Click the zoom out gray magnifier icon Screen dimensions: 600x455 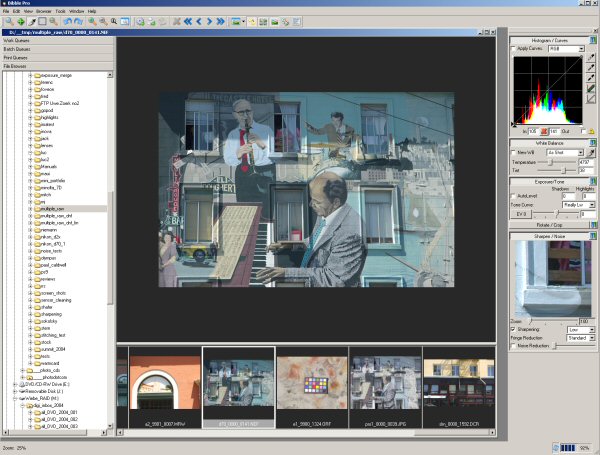[x=103, y=22]
